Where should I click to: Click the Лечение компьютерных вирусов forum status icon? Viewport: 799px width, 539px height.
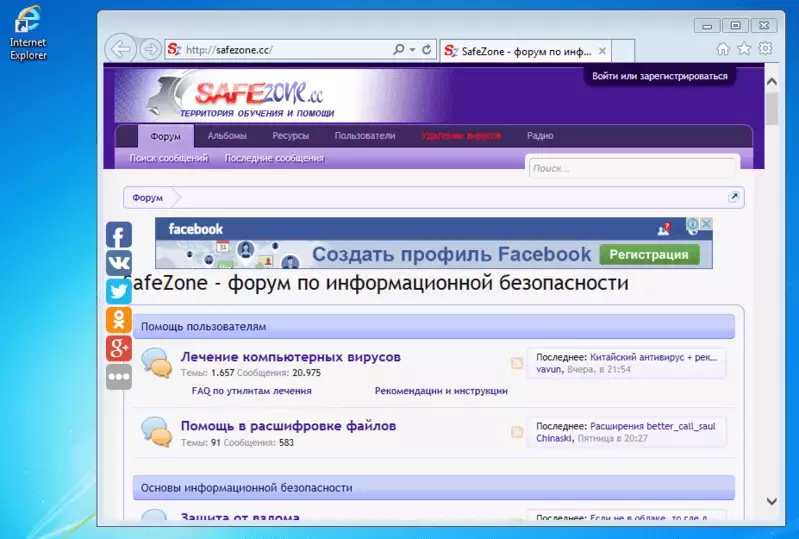coord(156,363)
